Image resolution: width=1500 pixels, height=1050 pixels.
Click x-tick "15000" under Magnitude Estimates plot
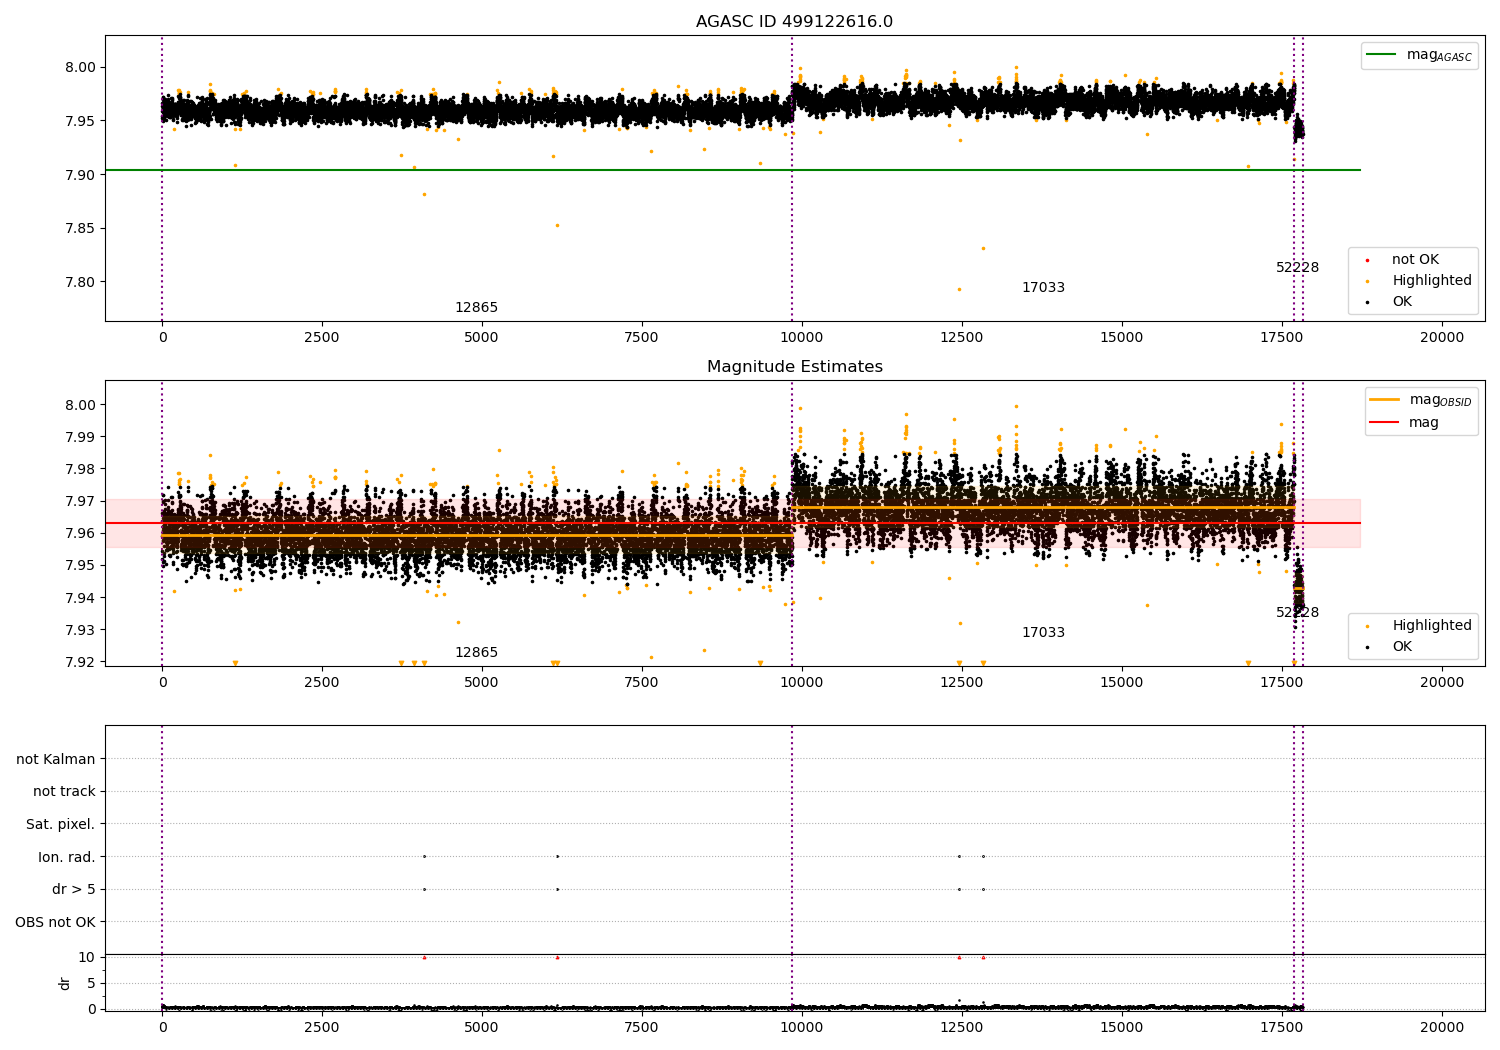pyautogui.click(x=1121, y=682)
